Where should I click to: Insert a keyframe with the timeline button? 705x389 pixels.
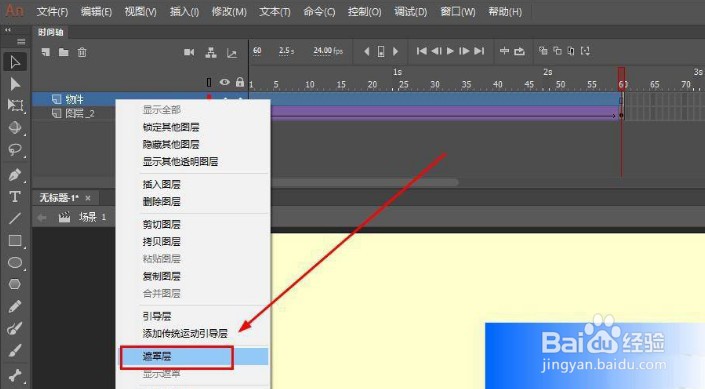(x=381, y=52)
